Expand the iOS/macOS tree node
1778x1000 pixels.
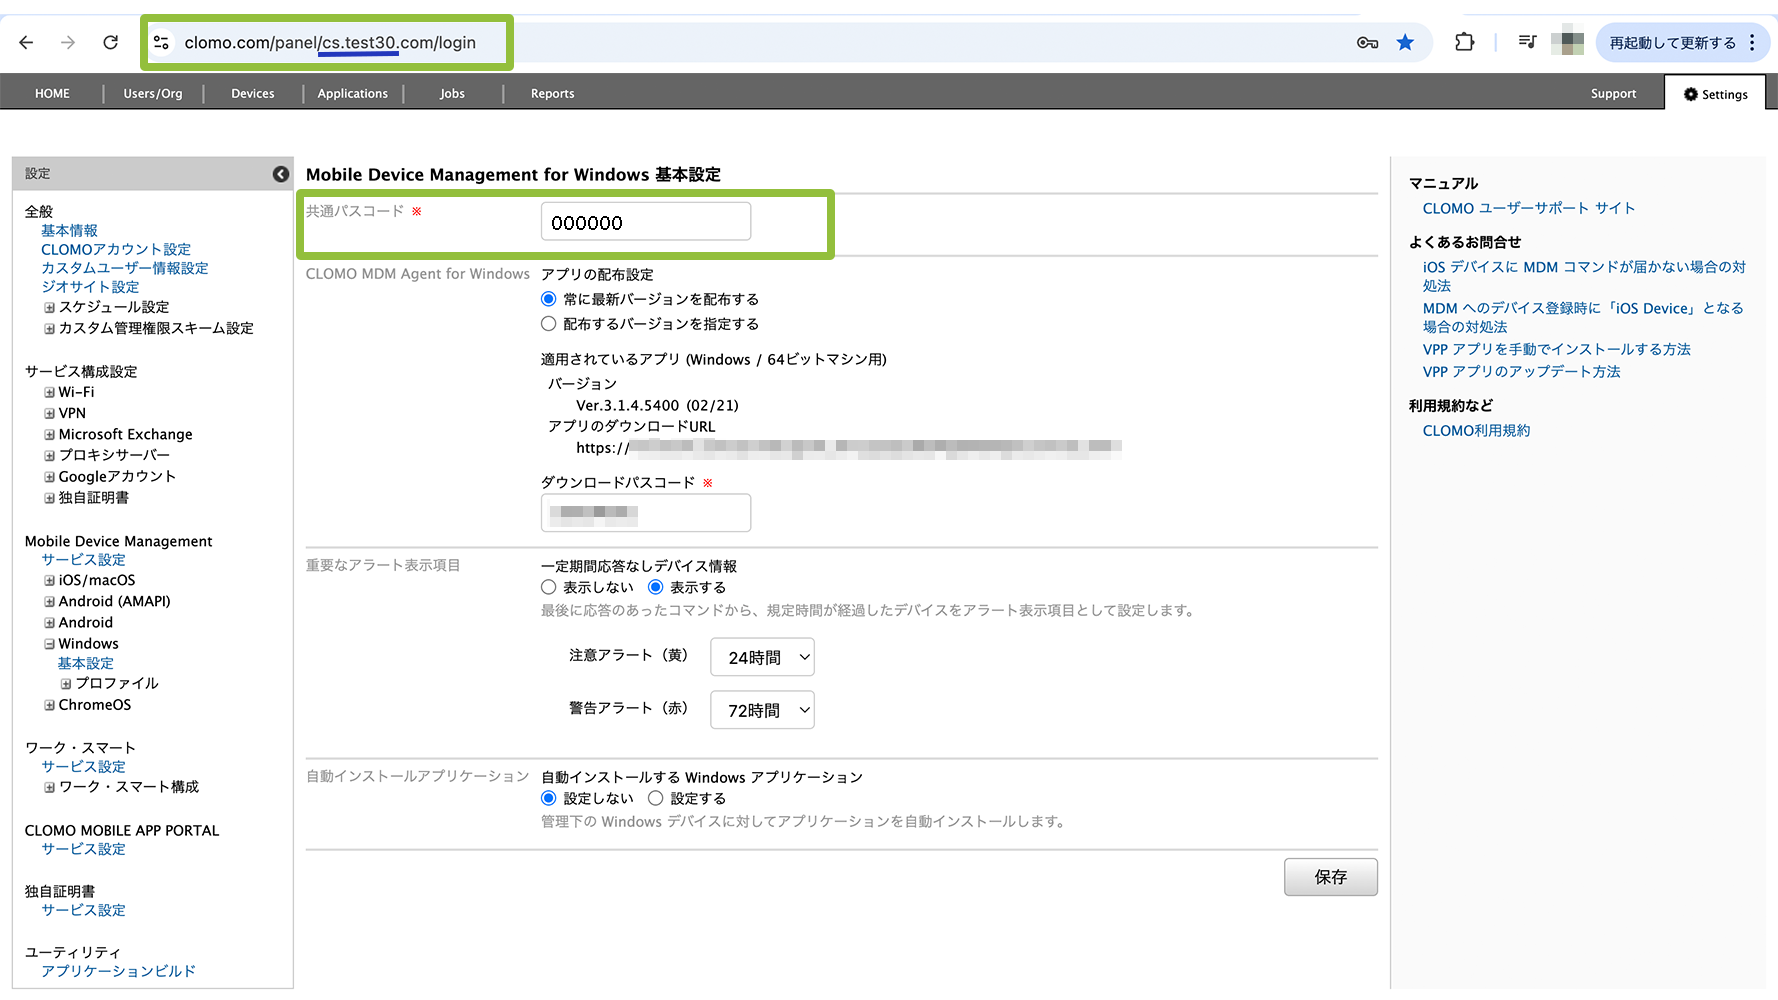click(49, 580)
